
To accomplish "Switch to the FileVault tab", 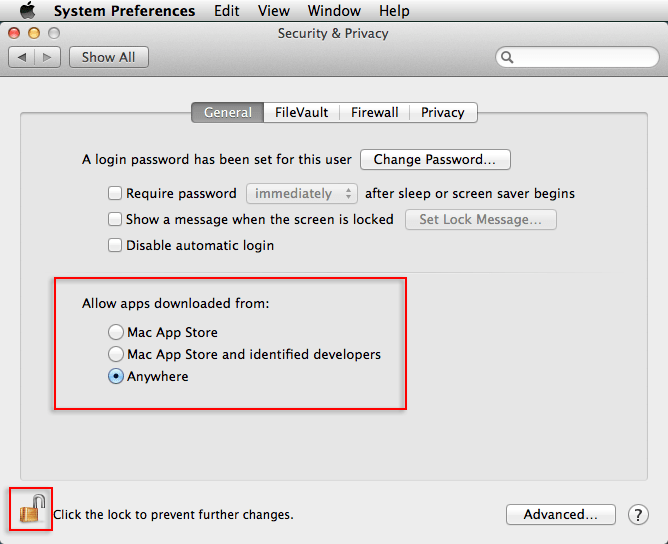I will (301, 113).
